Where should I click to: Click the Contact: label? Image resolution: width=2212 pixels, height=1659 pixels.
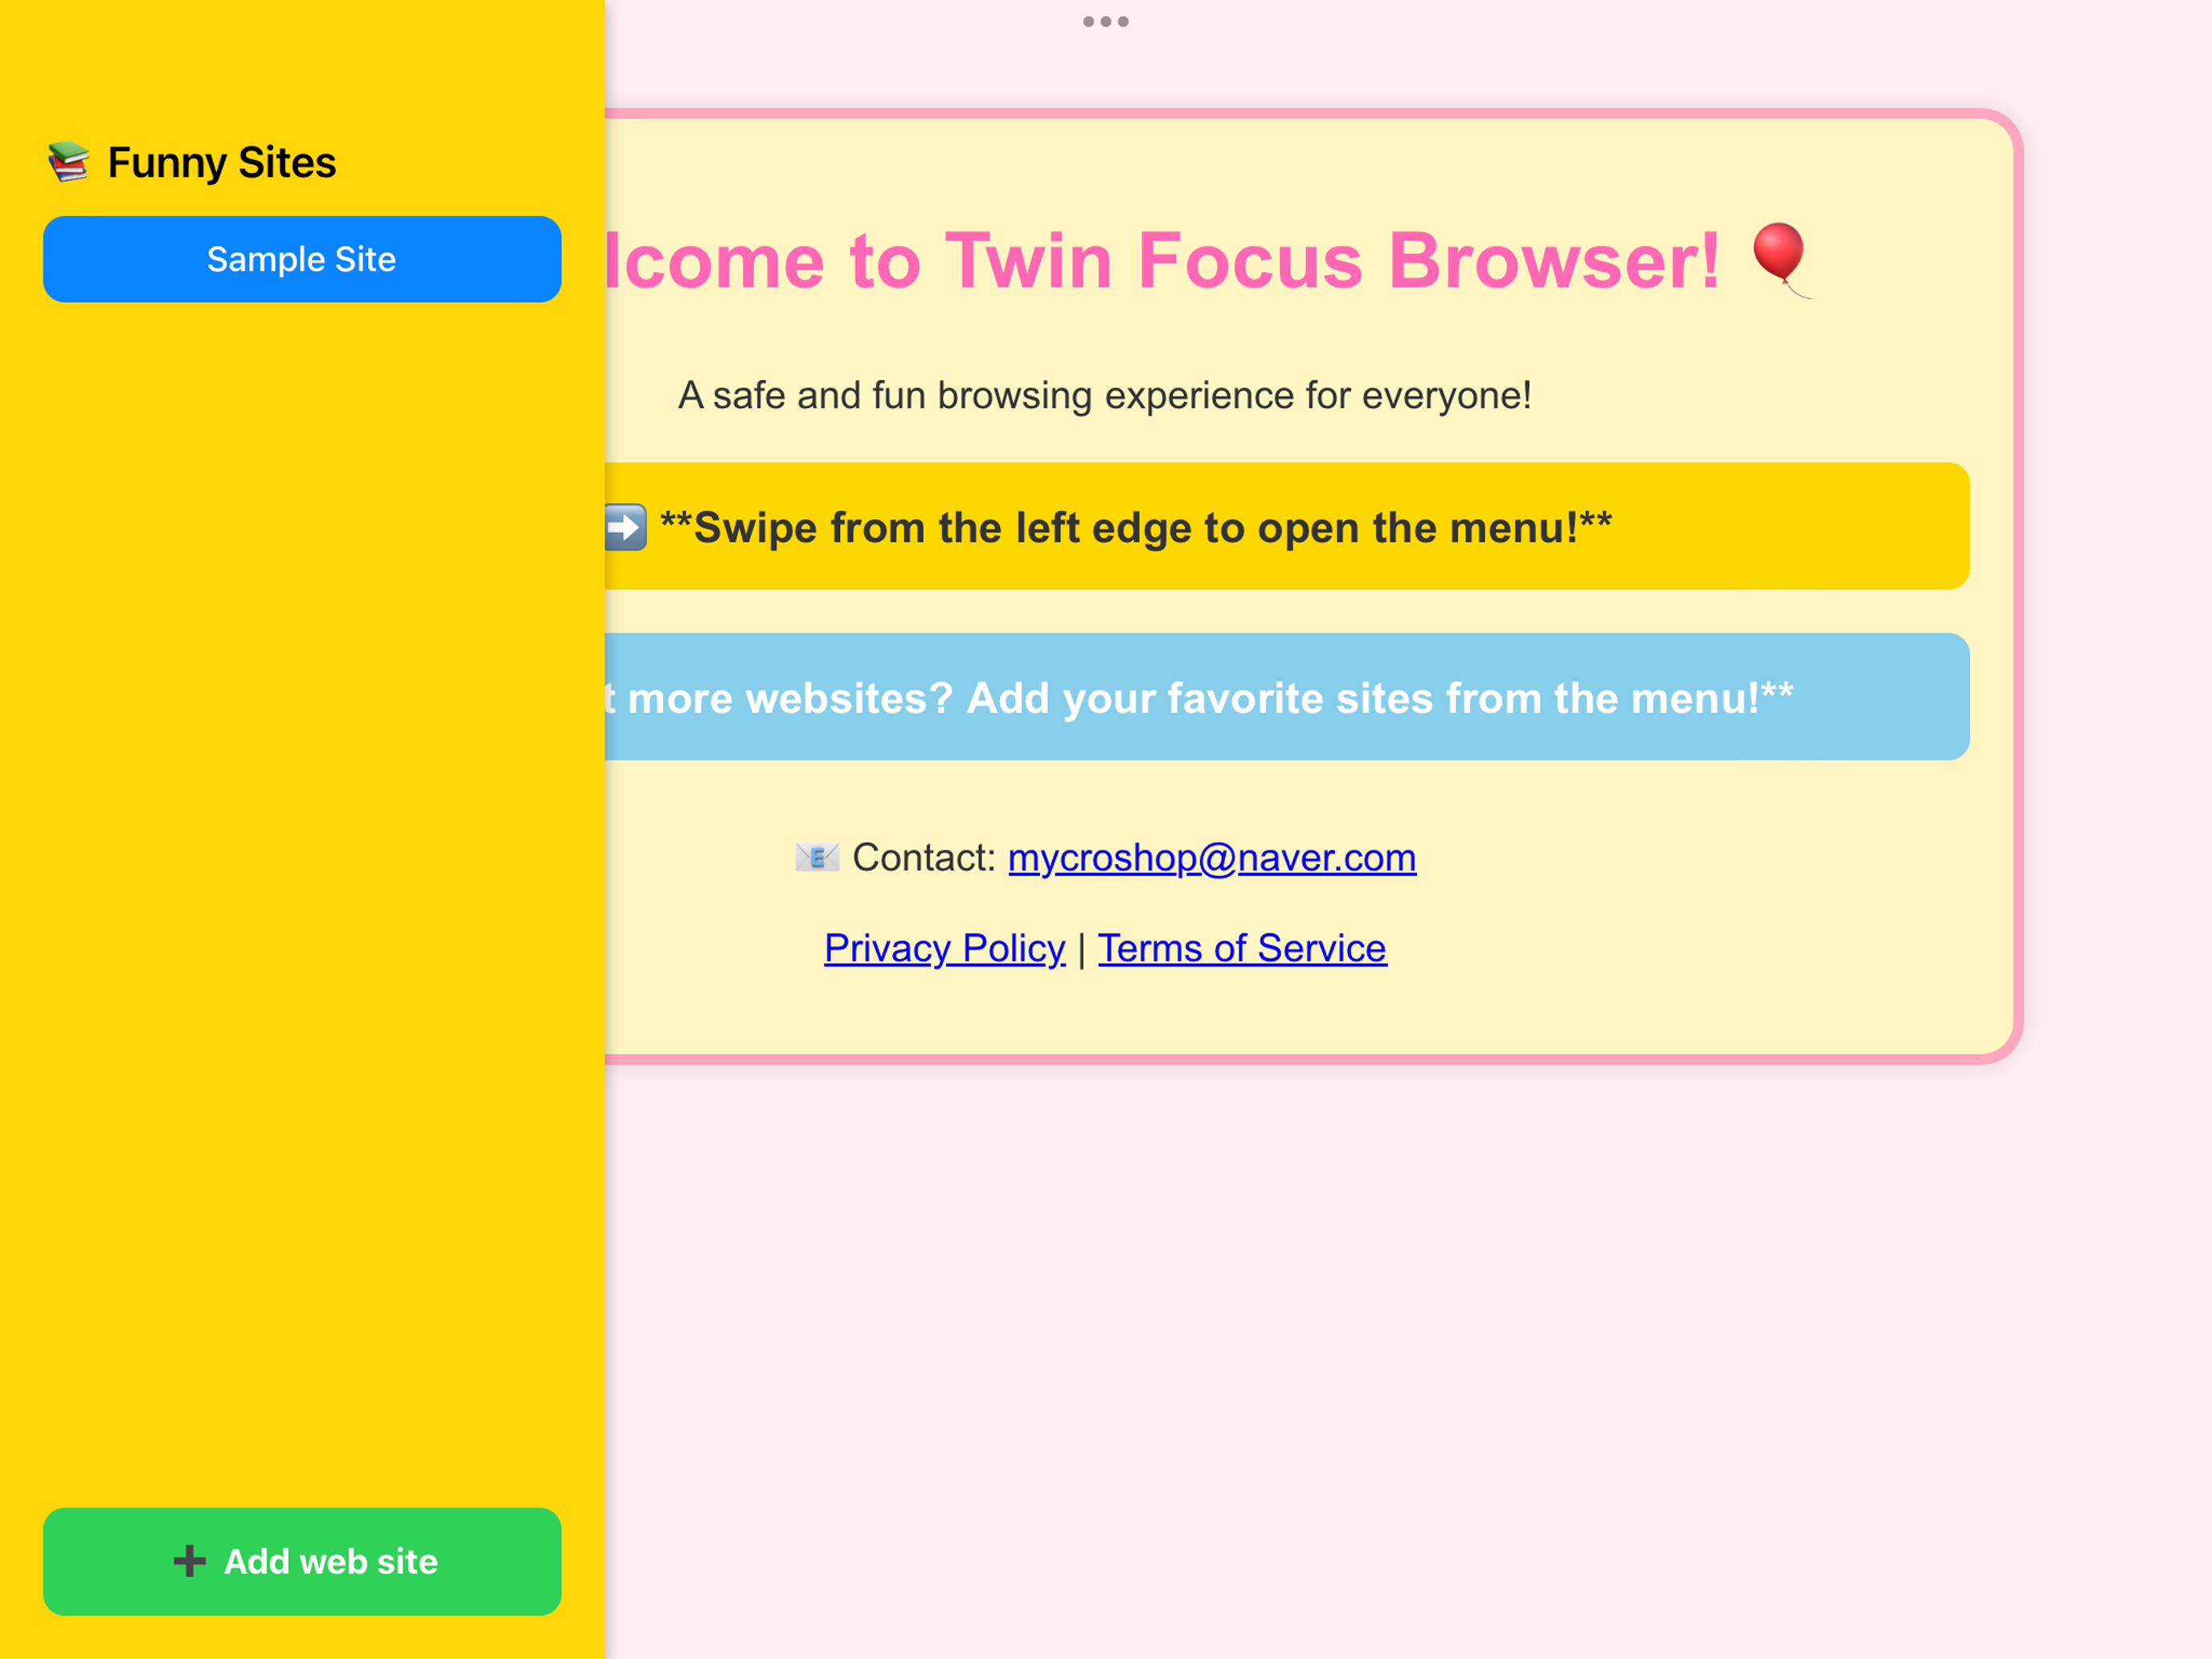coord(924,857)
